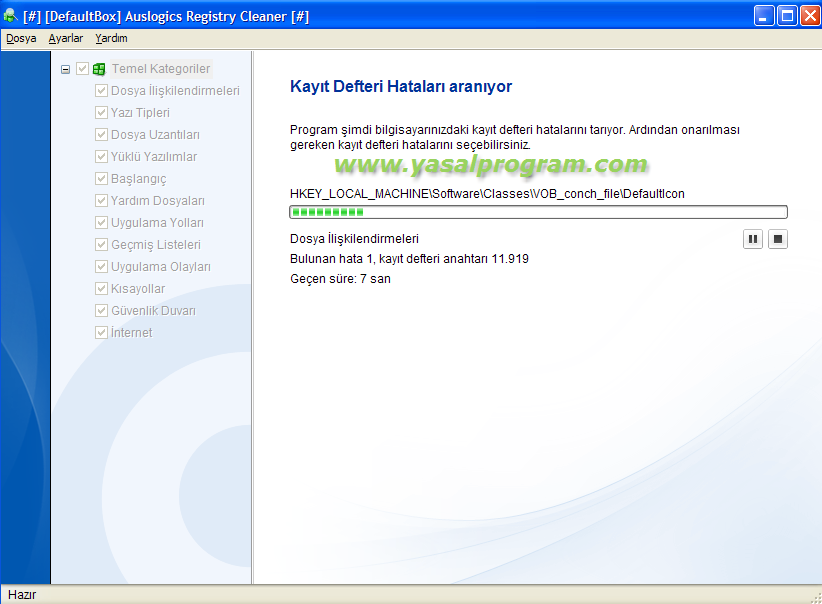The image size is (822, 604).
Task: Collapse the Temel Kategoriler tree
Action: click(x=66, y=69)
